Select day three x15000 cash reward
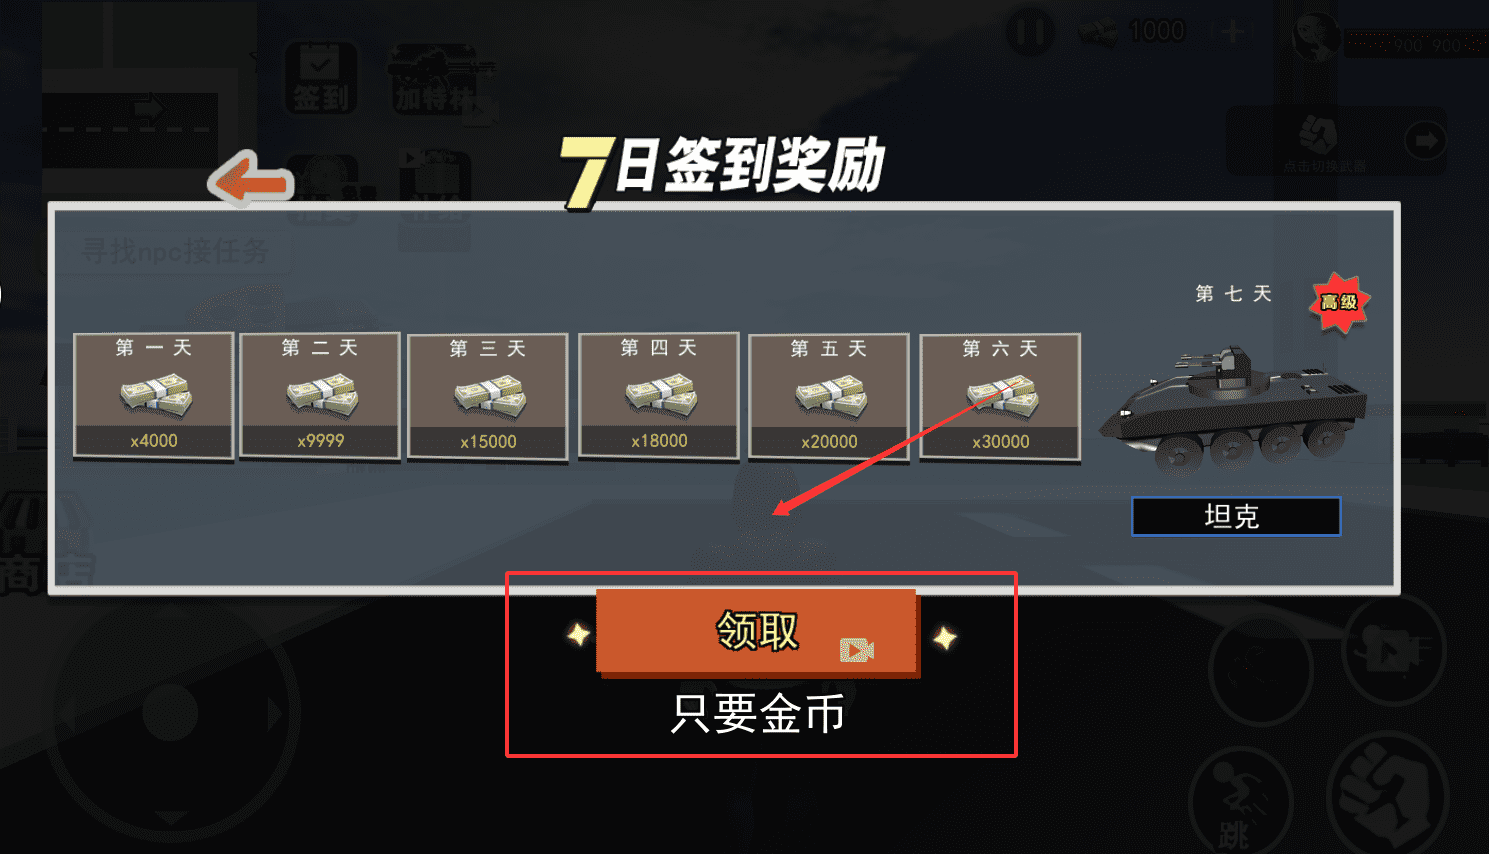1489x854 pixels. (488, 397)
